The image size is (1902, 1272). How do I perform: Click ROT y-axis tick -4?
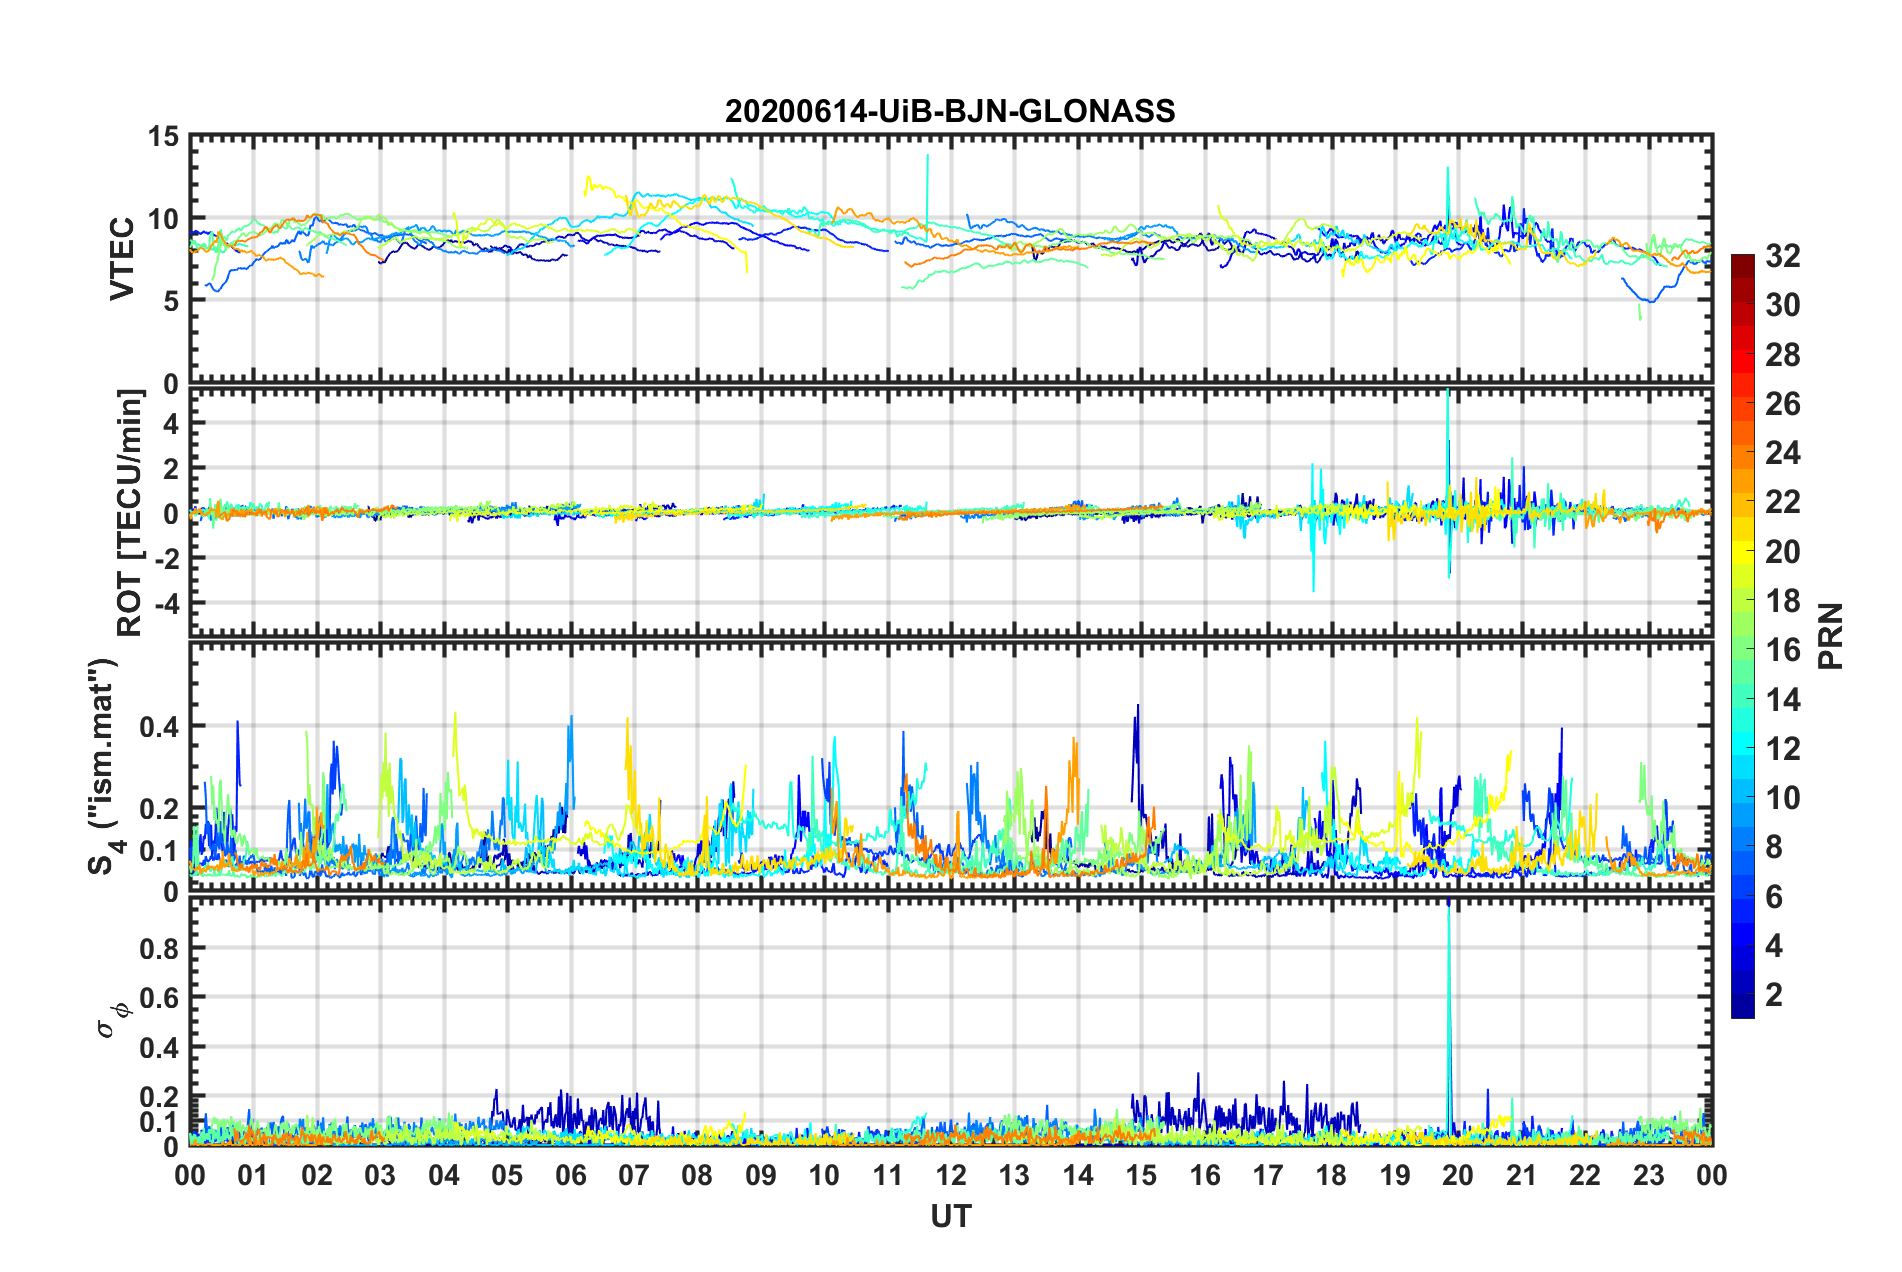pos(165,603)
